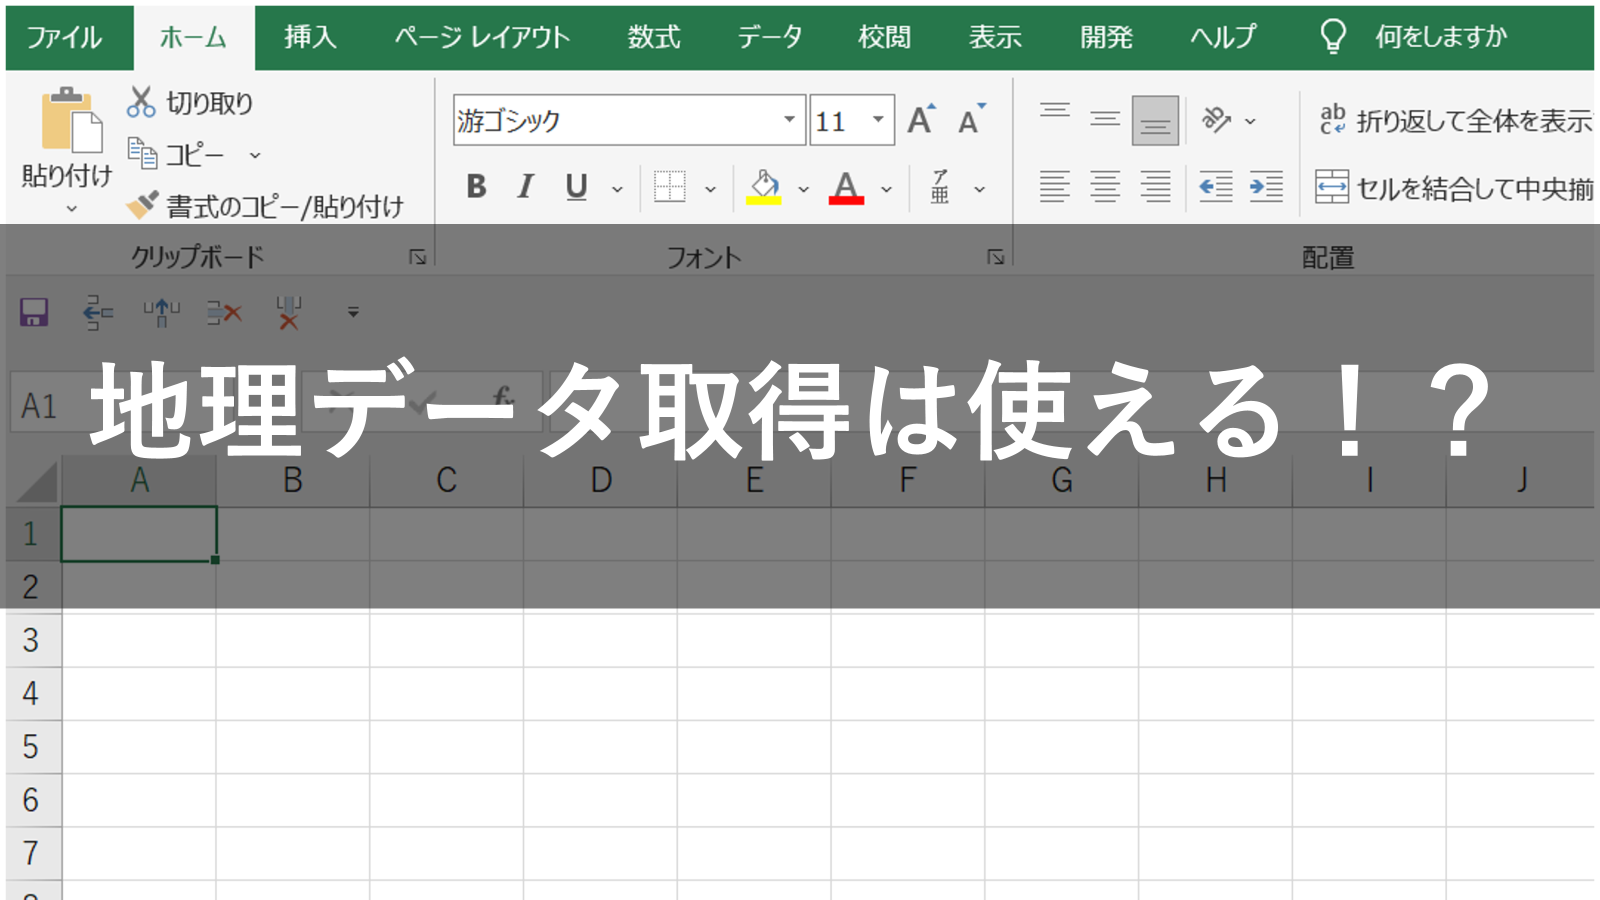Click Wrap Text (折り返して全体を表示)
1600x900 pixels.
click(1456, 120)
